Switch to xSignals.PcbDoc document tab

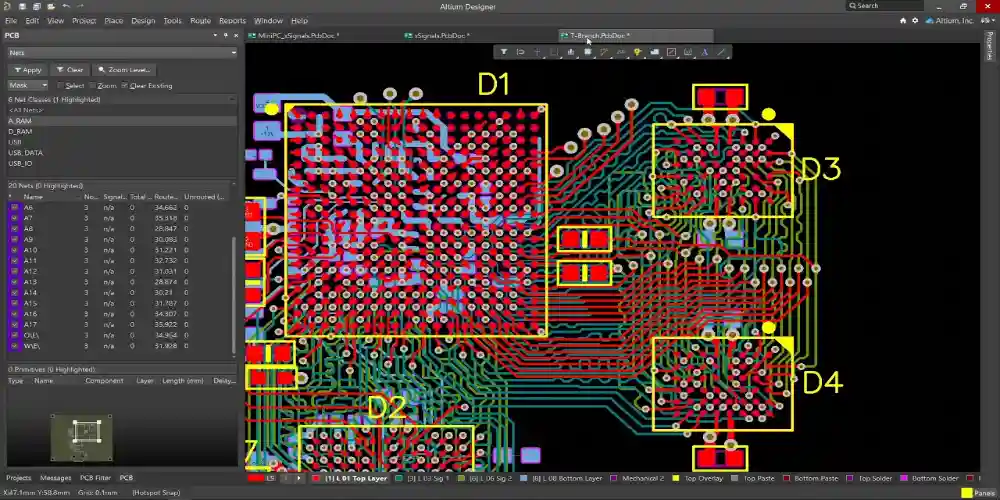click(x=438, y=36)
